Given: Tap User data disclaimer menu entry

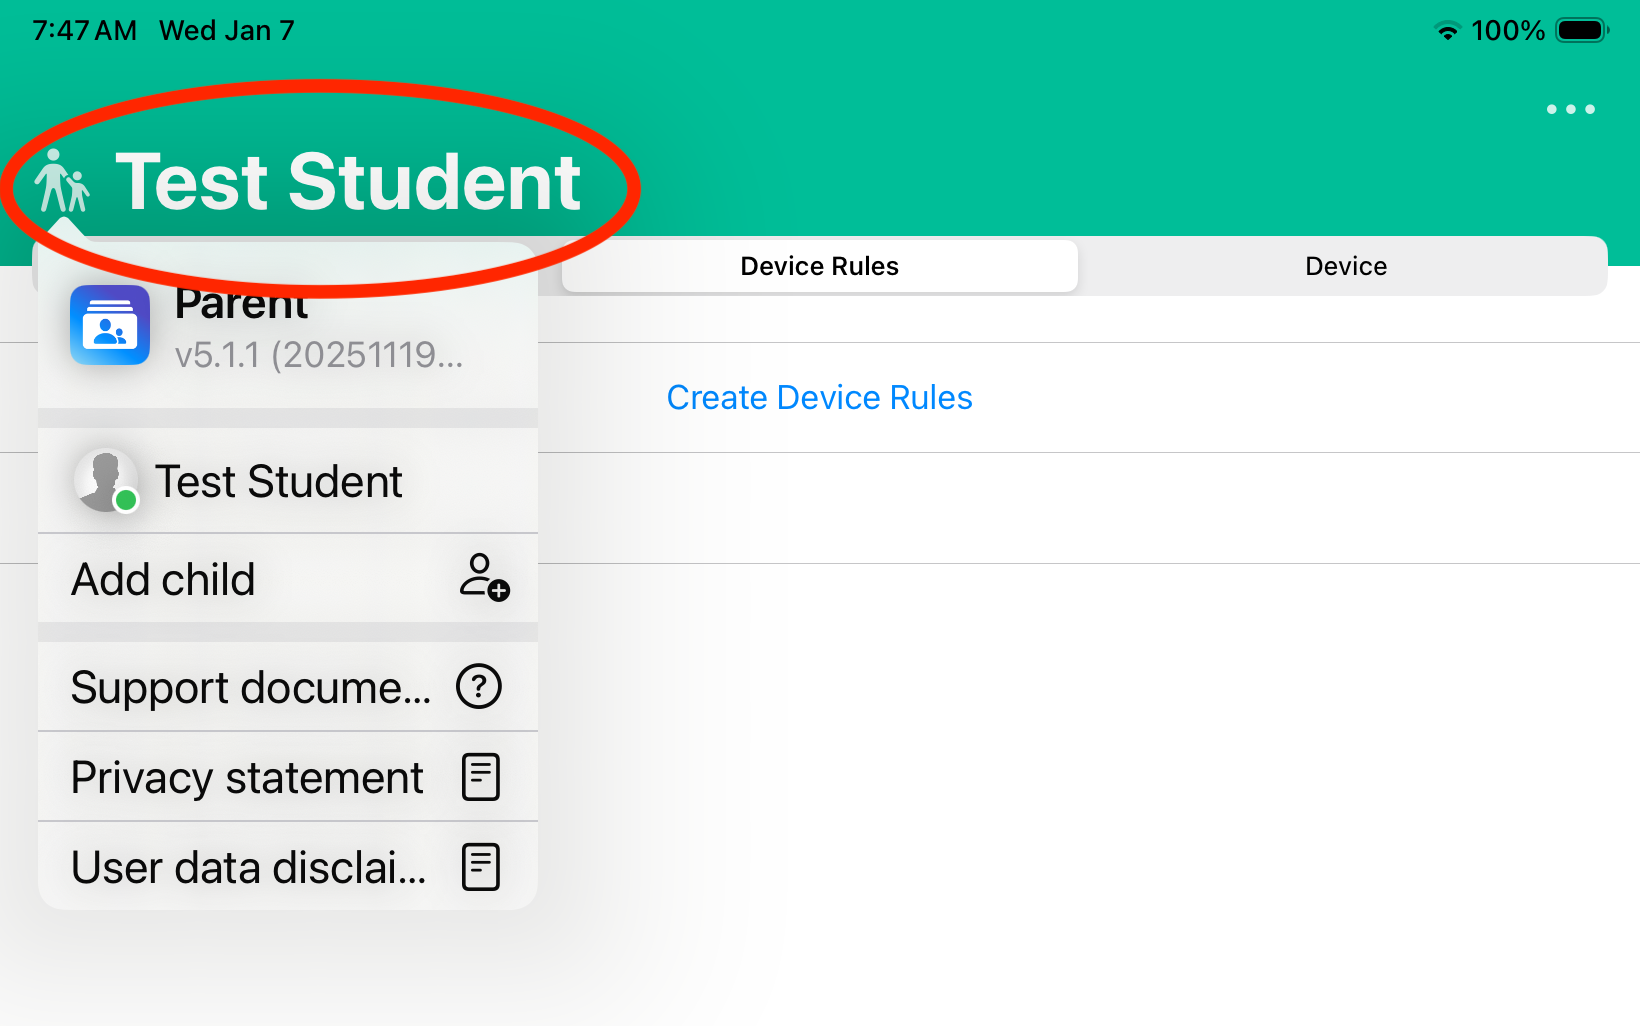Looking at the screenshot, I should 248,866.
